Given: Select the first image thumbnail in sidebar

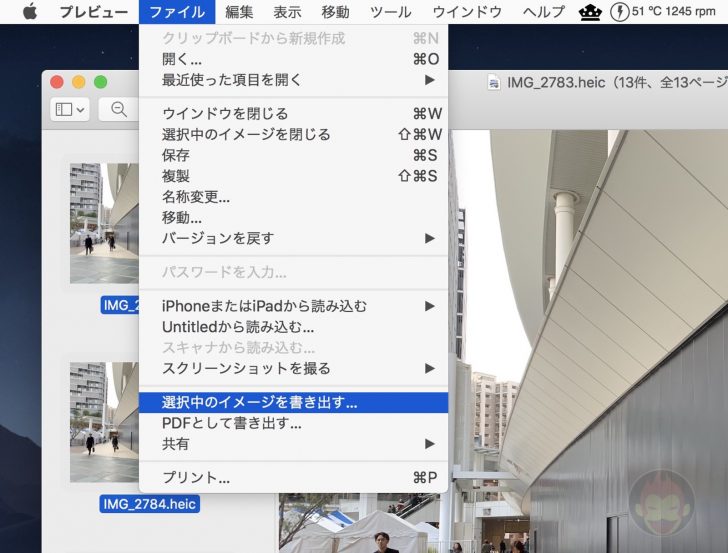Looking at the screenshot, I should (x=104, y=223).
